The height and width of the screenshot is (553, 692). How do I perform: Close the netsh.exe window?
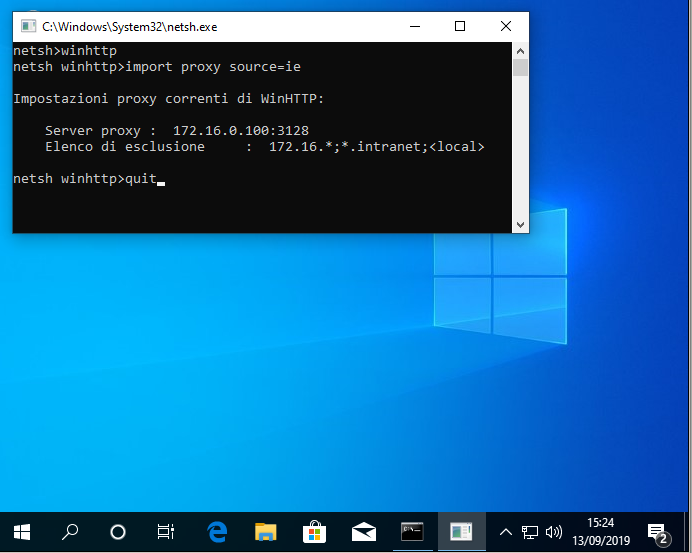pyautogui.click(x=506, y=26)
